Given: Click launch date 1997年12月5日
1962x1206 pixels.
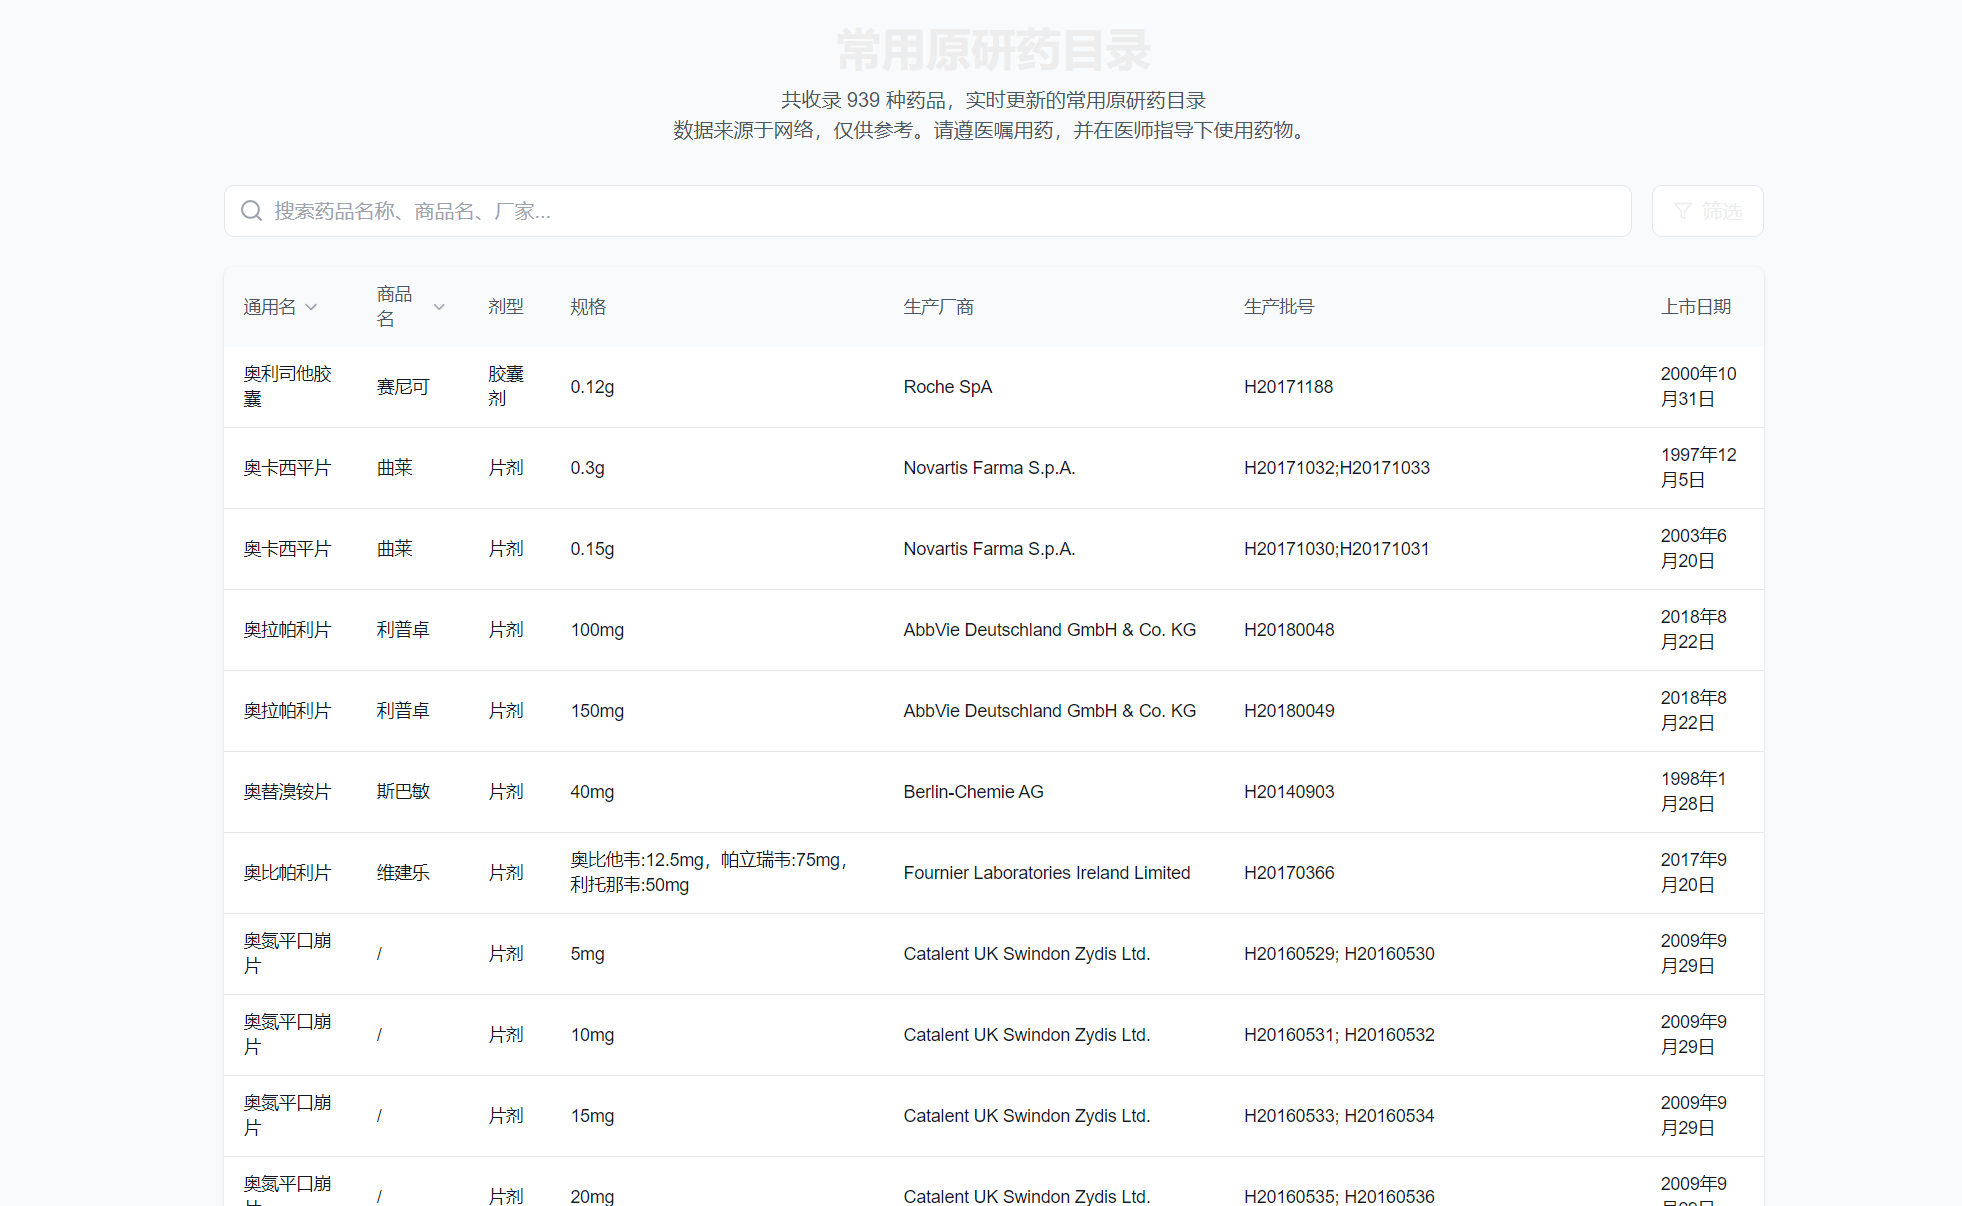Looking at the screenshot, I should (x=1699, y=467).
